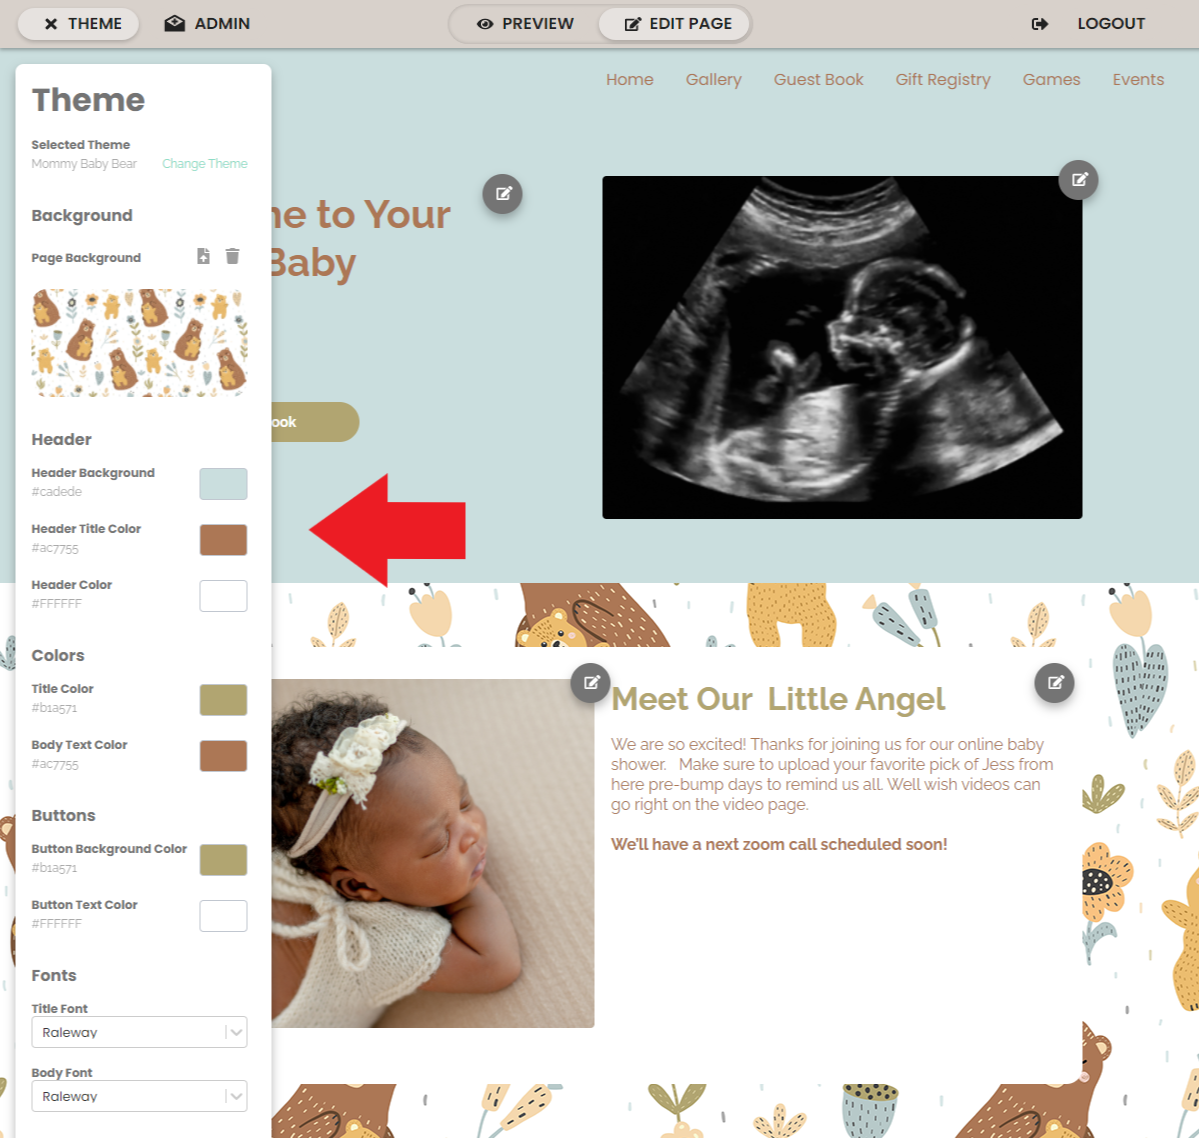The image size is (1199, 1138).
Task: Delete page background with trash icon
Action: (232, 256)
